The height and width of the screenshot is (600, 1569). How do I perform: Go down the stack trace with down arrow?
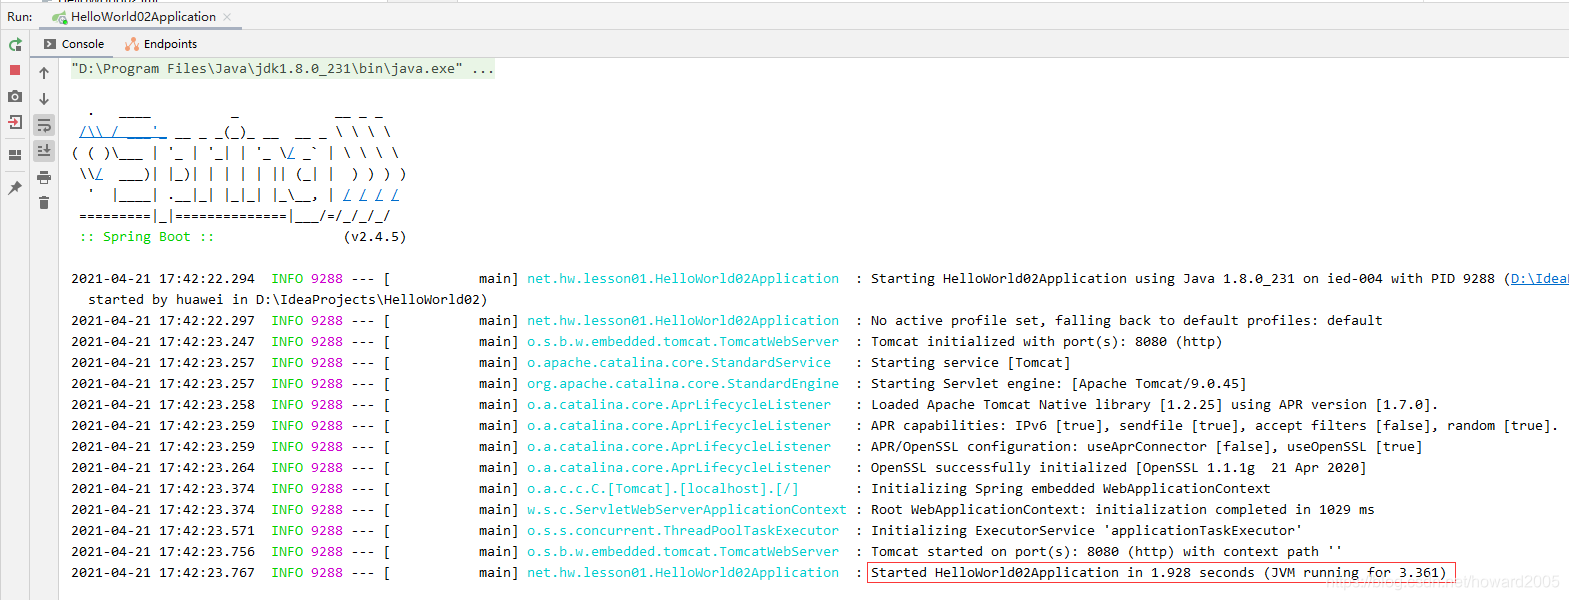pos(44,99)
